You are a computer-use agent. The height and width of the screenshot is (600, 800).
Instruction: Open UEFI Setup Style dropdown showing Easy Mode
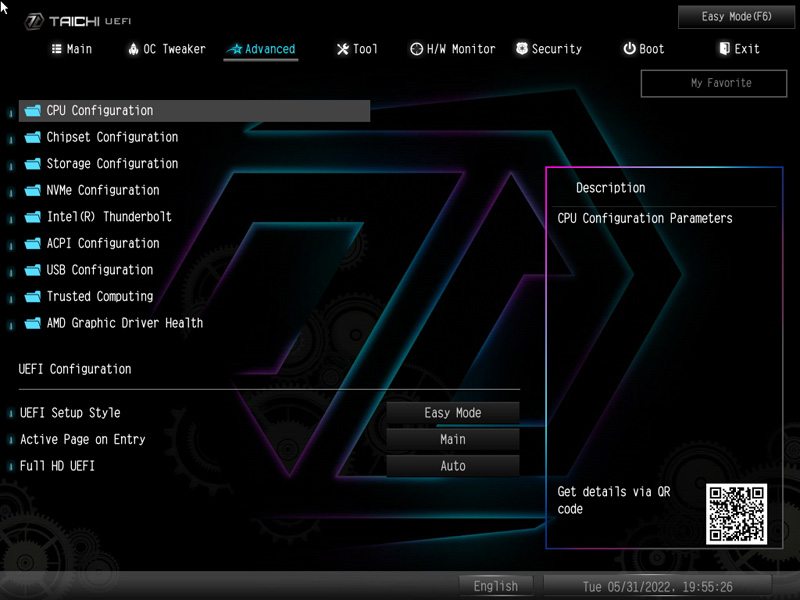(x=453, y=413)
